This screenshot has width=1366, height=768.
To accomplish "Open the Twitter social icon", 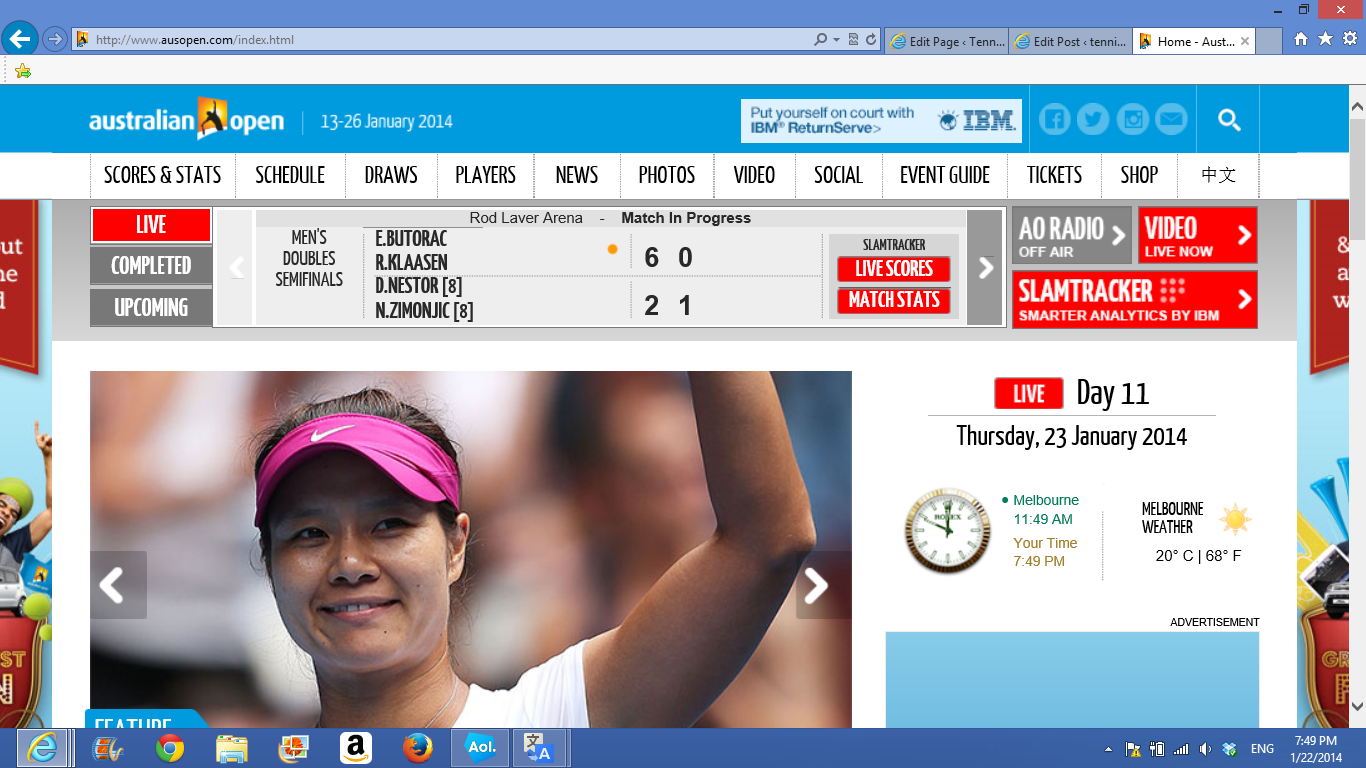I will pyautogui.click(x=1093, y=120).
